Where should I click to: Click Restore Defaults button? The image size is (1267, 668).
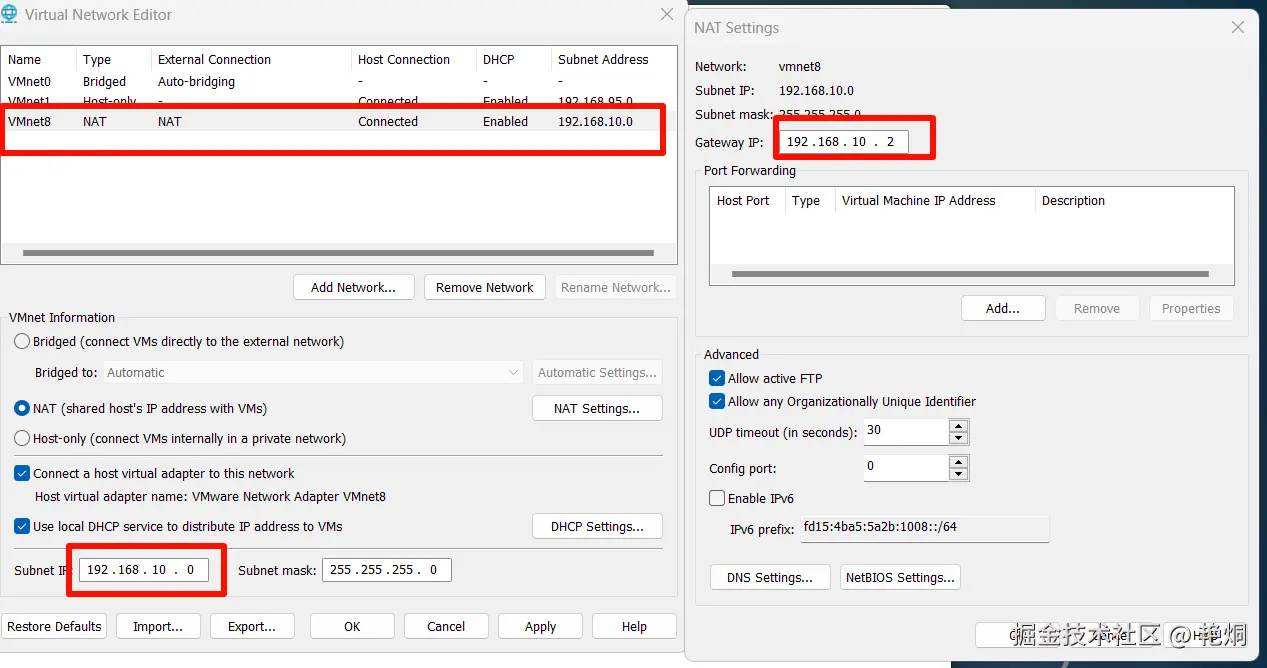(54, 626)
